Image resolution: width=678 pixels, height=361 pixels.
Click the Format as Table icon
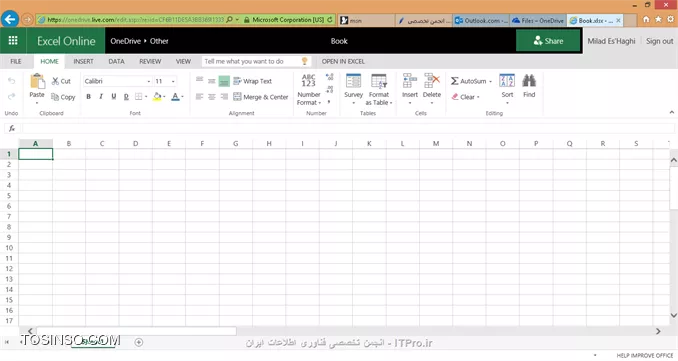[379, 81]
